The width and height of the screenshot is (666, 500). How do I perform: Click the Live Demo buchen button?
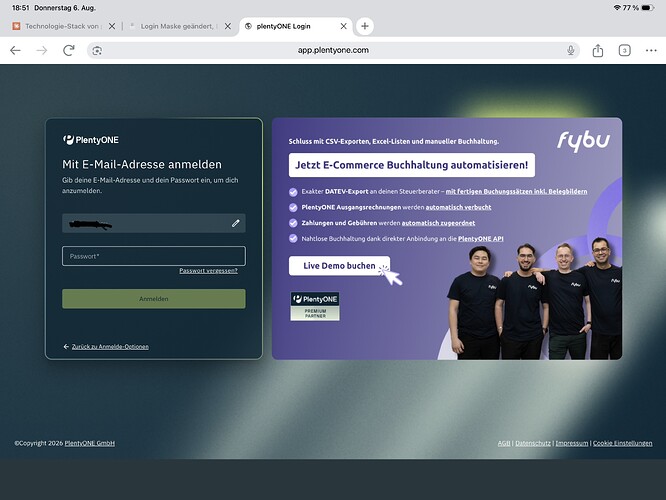click(339, 266)
